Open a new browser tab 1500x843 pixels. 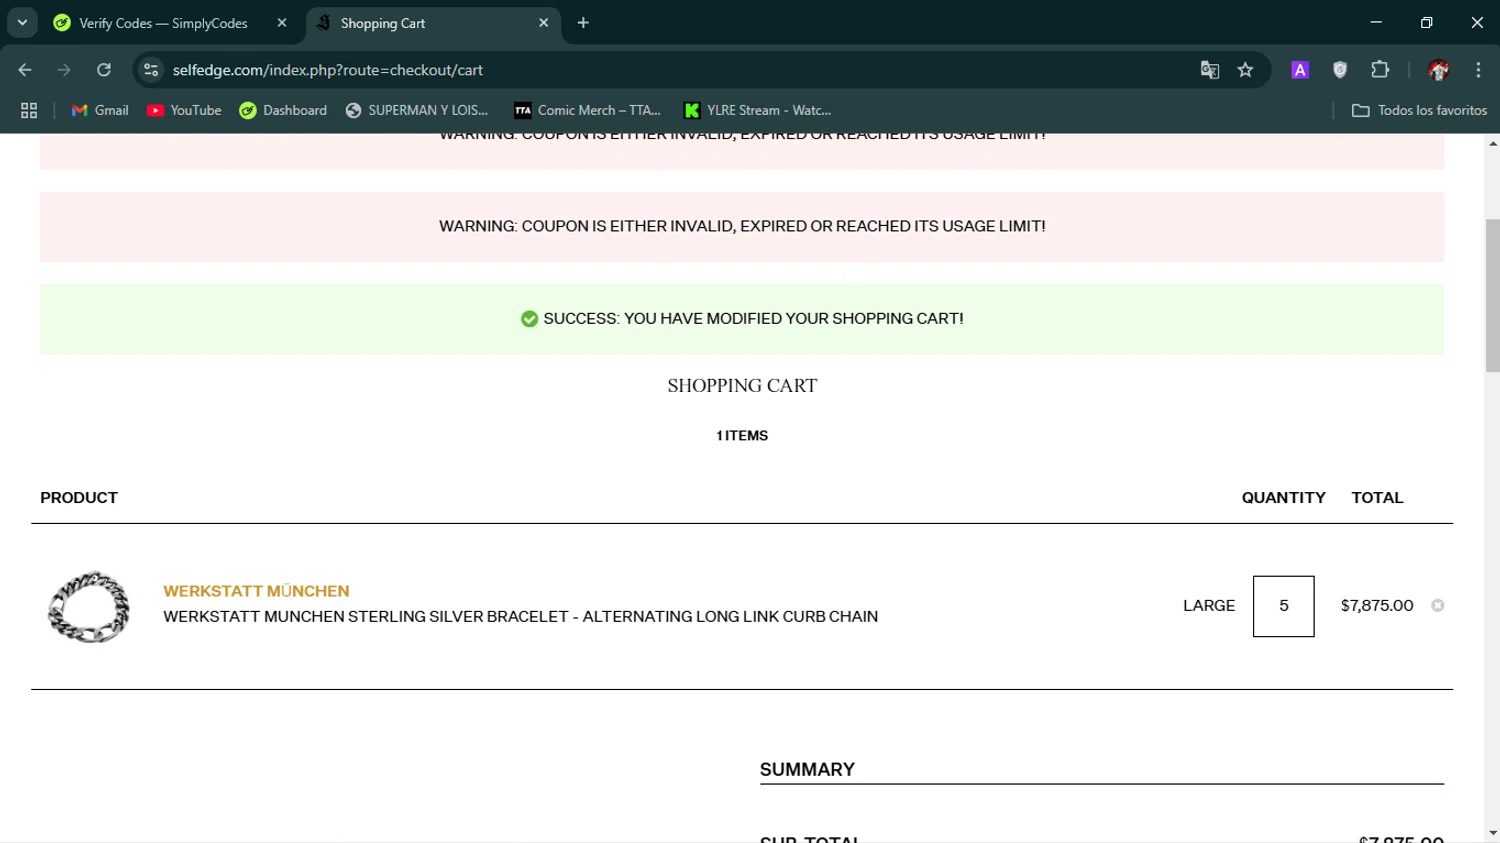[x=583, y=23]
